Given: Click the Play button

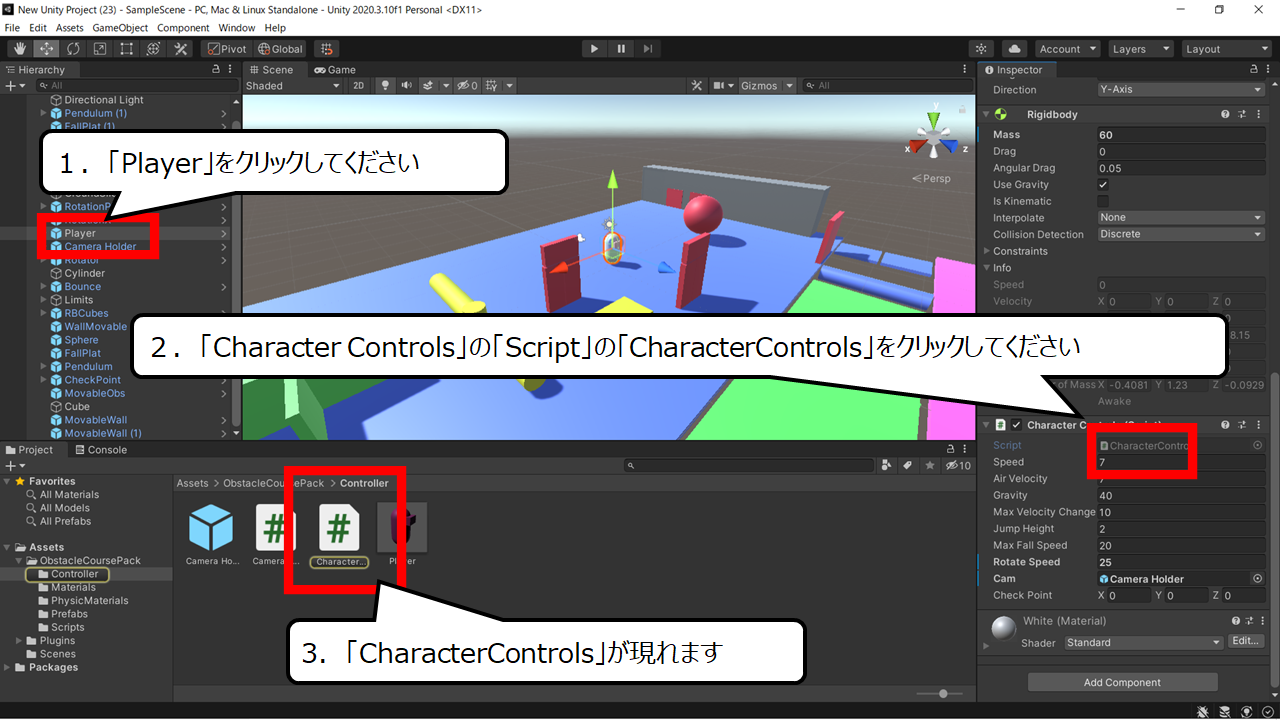Looking at the screenshot, I should click(594, 48).
